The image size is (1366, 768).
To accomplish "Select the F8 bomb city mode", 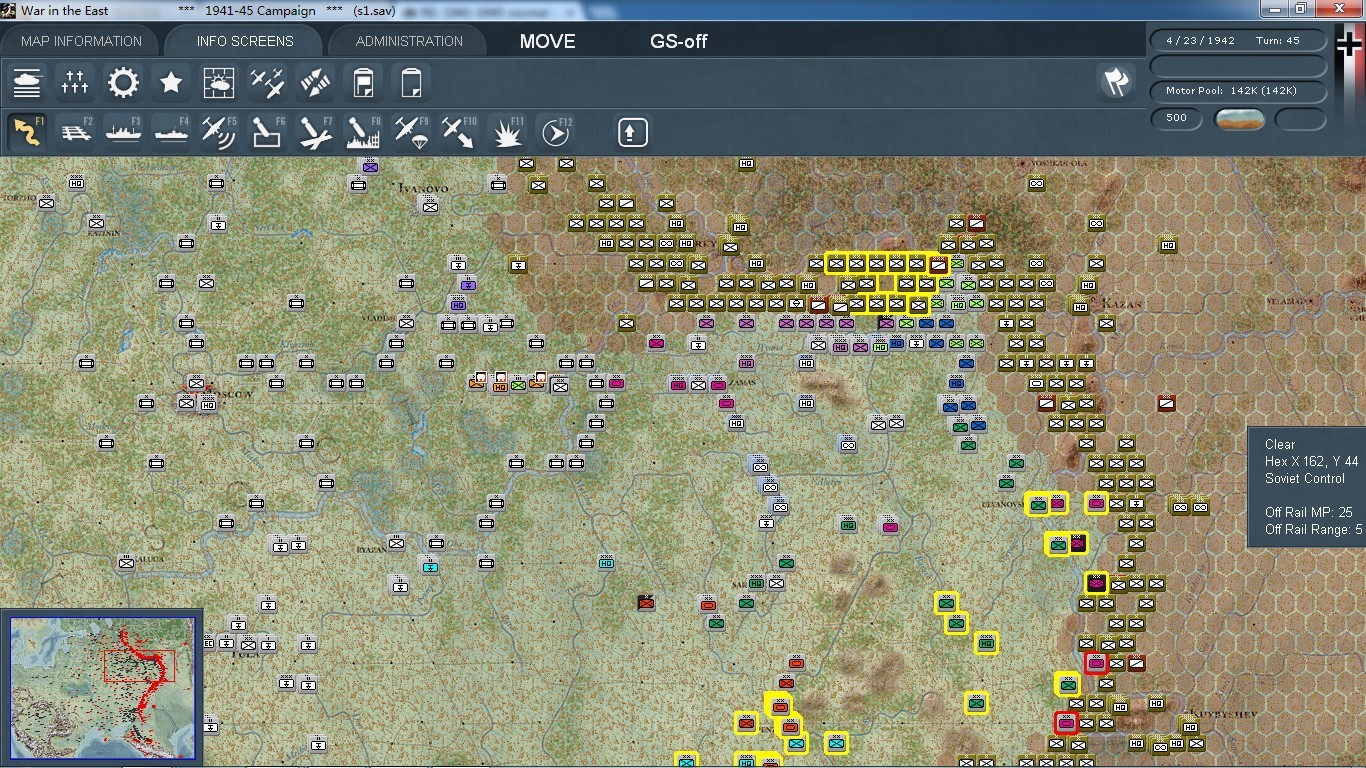I will (x=364, y=132).
